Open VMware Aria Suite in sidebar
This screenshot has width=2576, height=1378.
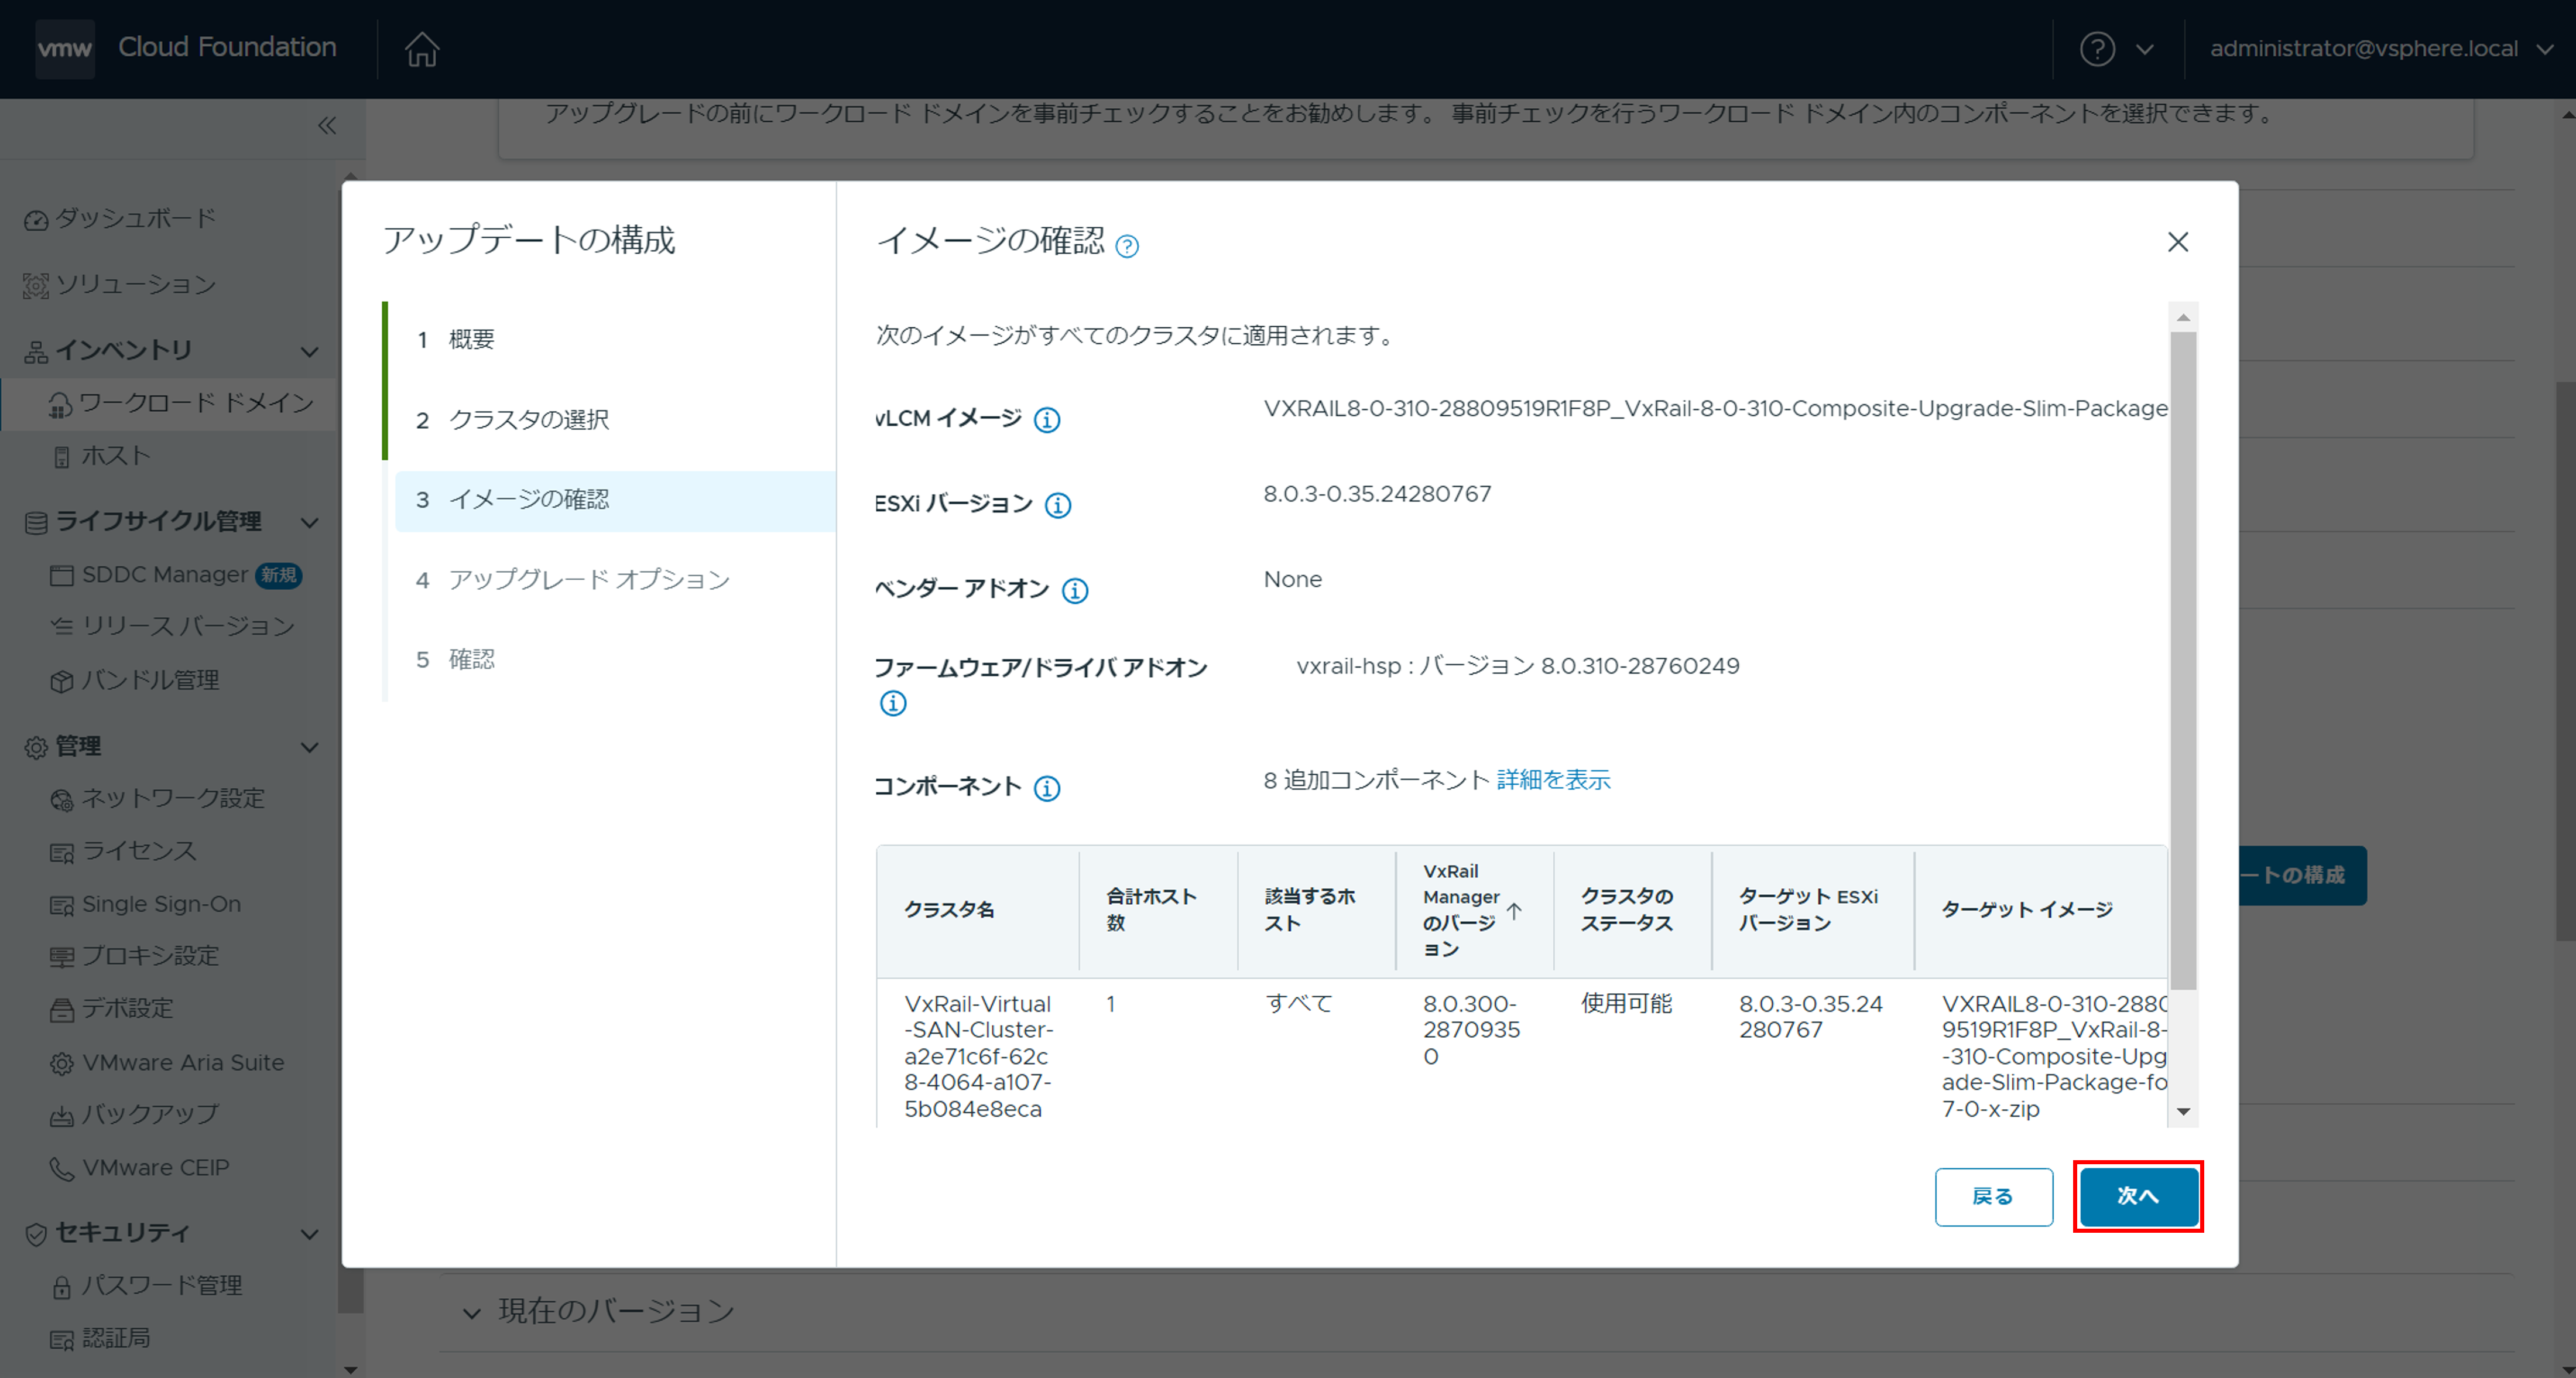pos(183,1062)
